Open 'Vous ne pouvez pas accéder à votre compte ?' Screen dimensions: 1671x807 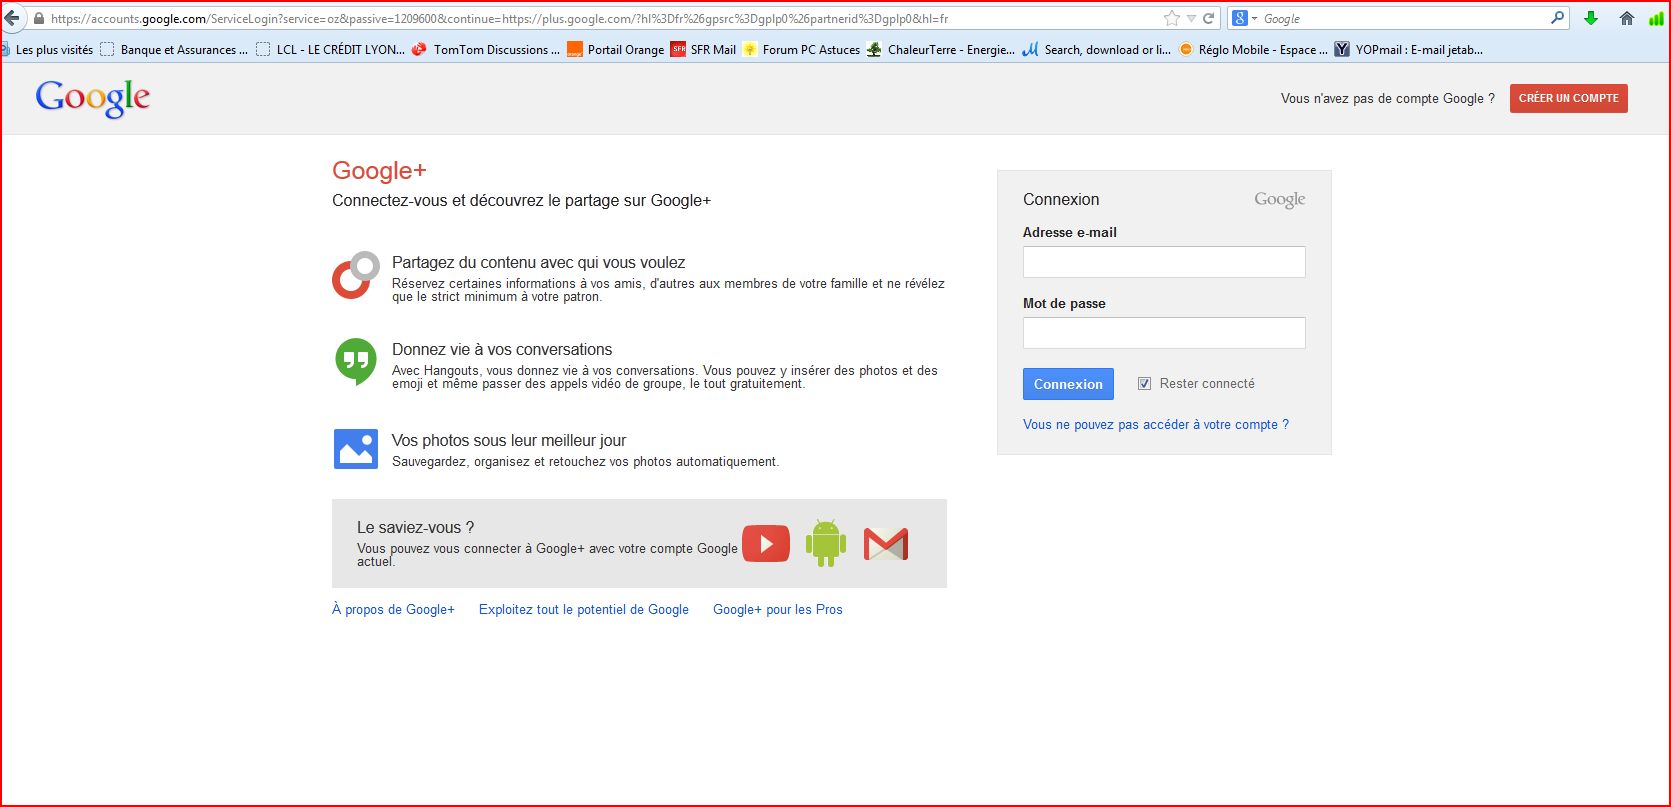point(1156,425)
